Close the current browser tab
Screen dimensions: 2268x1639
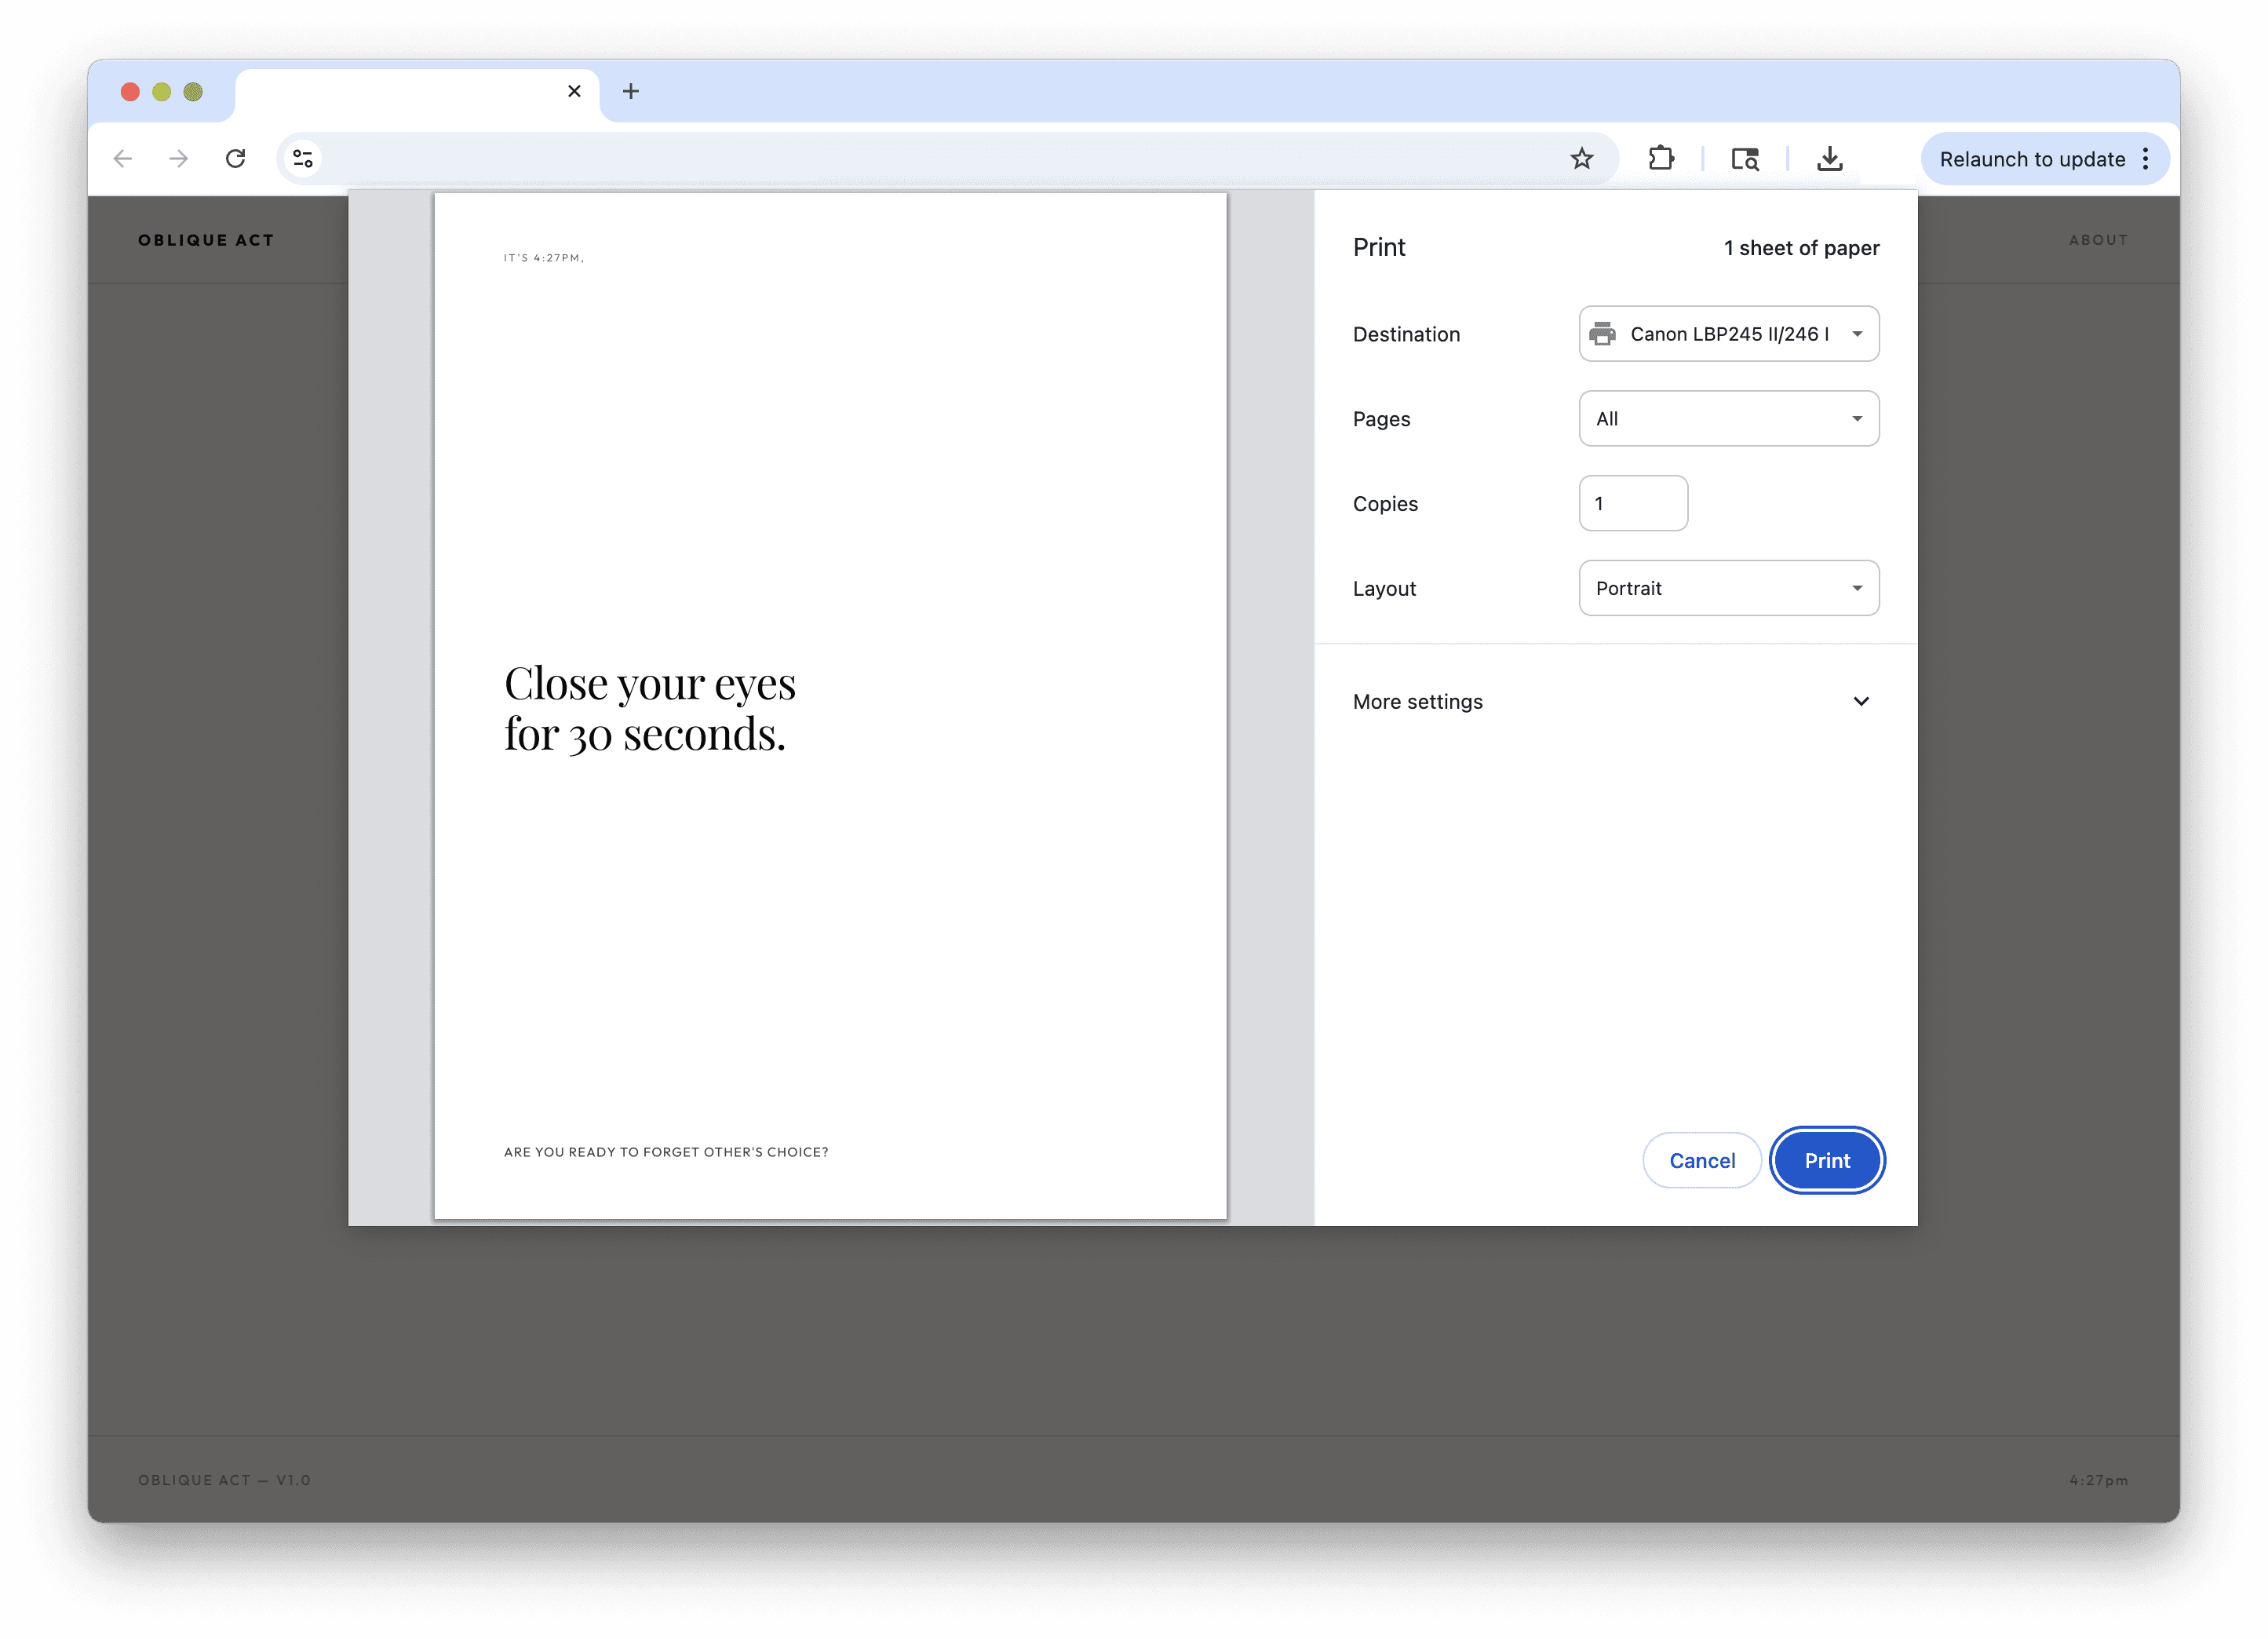(x=574, y=92)
